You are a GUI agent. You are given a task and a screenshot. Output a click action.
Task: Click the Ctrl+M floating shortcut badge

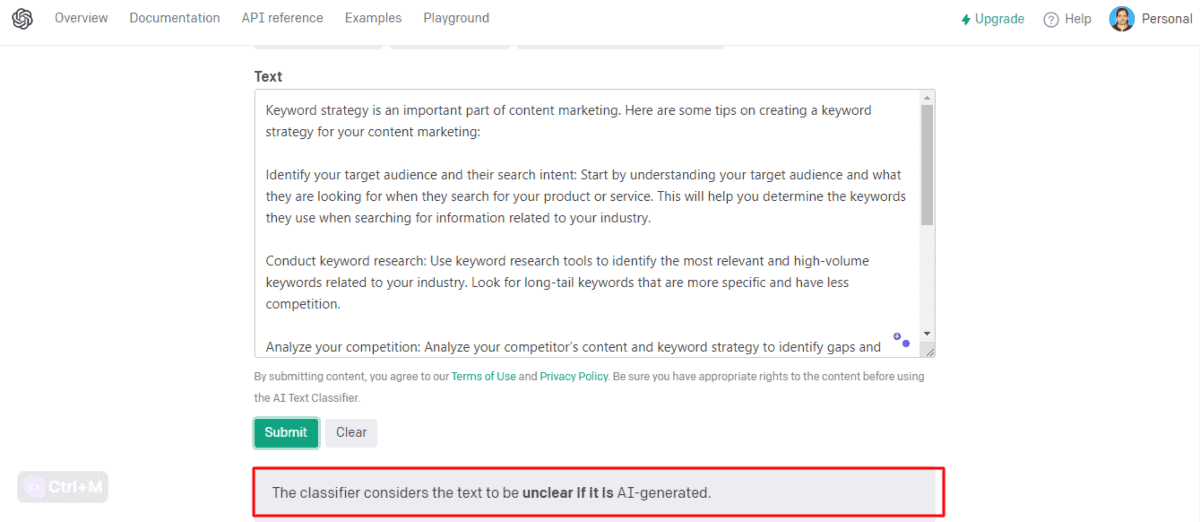point(63,487)
